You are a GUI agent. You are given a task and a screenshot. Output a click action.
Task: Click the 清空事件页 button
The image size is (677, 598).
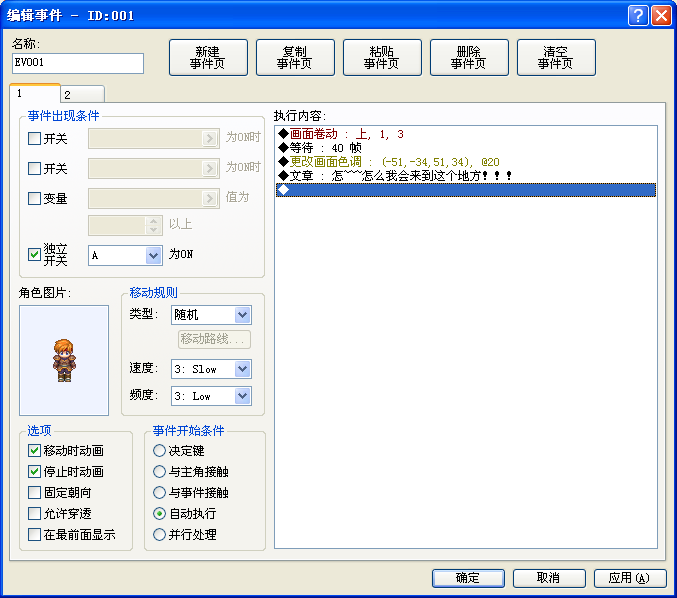click(556, 57)
